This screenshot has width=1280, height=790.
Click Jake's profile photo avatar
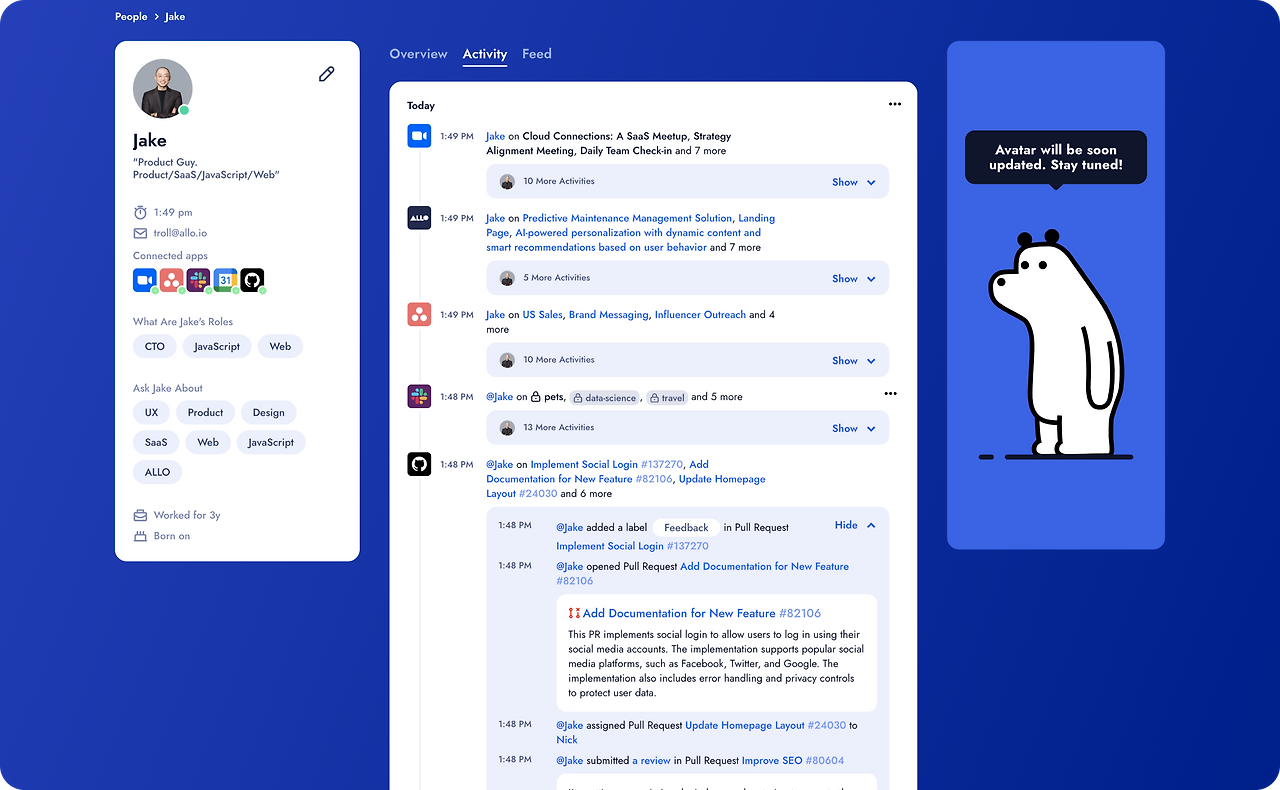pyautogui.click(x=162, y=89)
